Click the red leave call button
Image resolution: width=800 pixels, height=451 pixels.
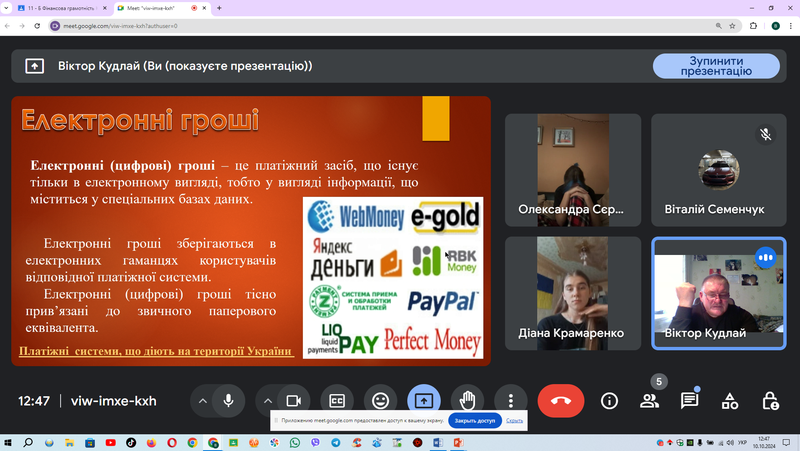(561, 401)
